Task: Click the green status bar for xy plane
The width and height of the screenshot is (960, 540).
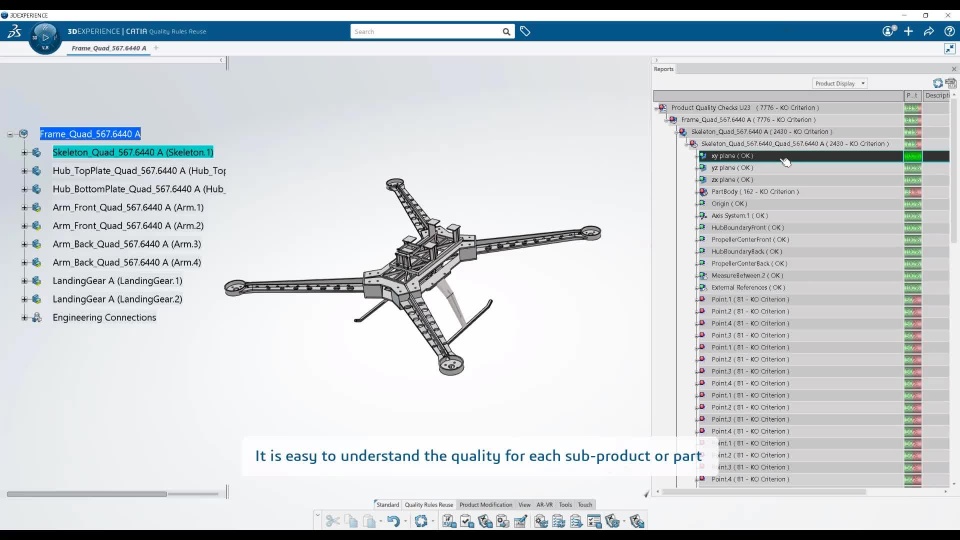Action: pyautogui.click(x=912, y=156)
